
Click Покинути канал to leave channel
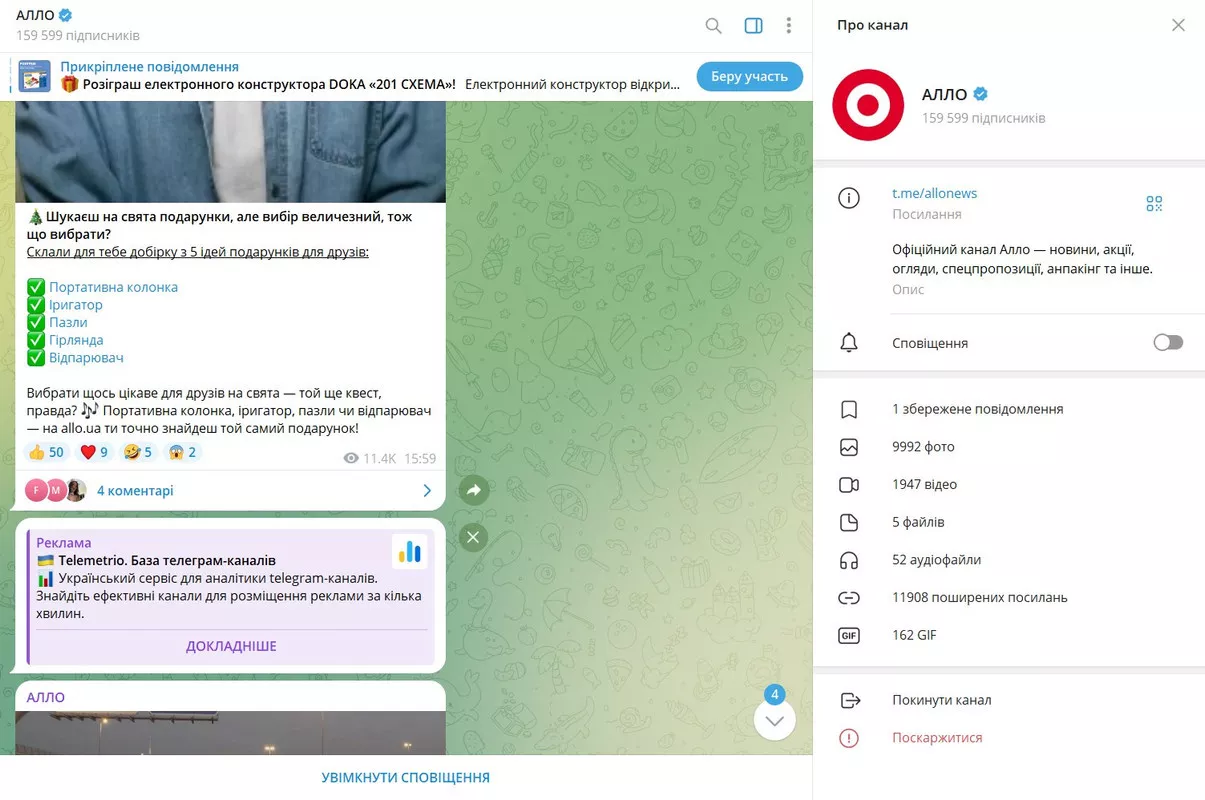(942, 700)
